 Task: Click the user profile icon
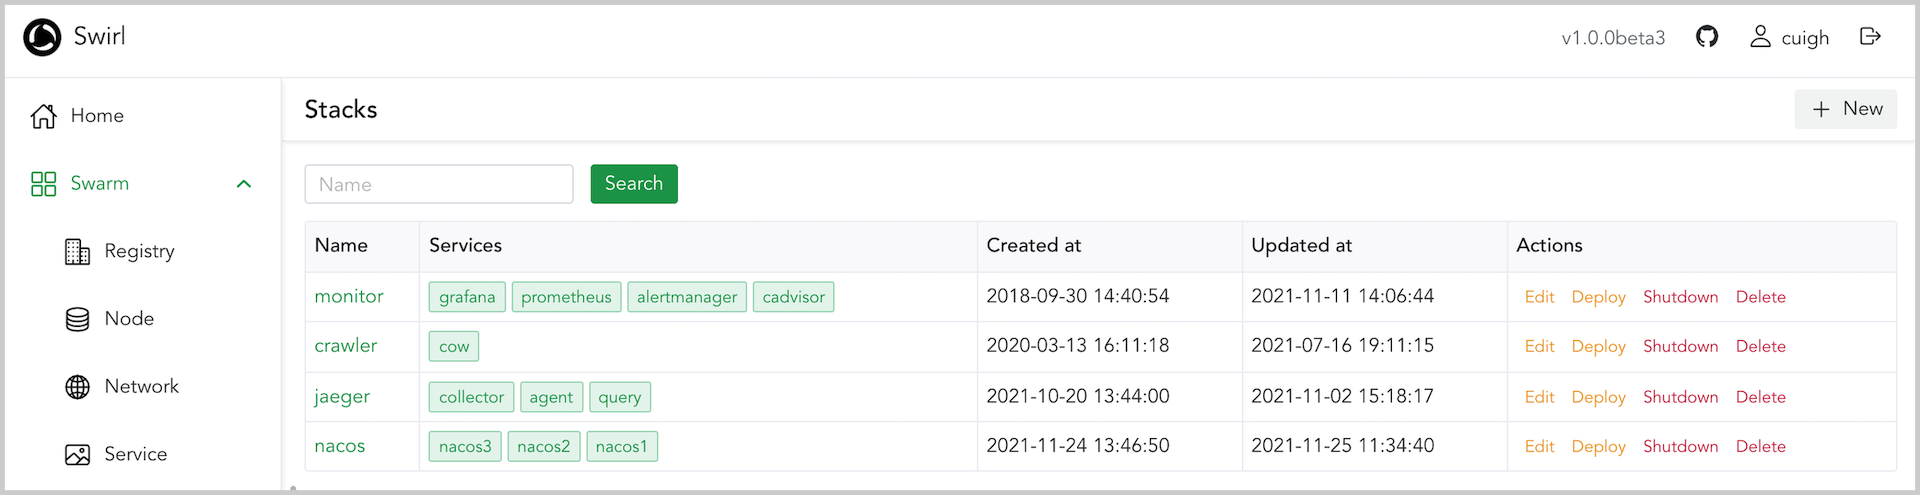(1760, 37)
